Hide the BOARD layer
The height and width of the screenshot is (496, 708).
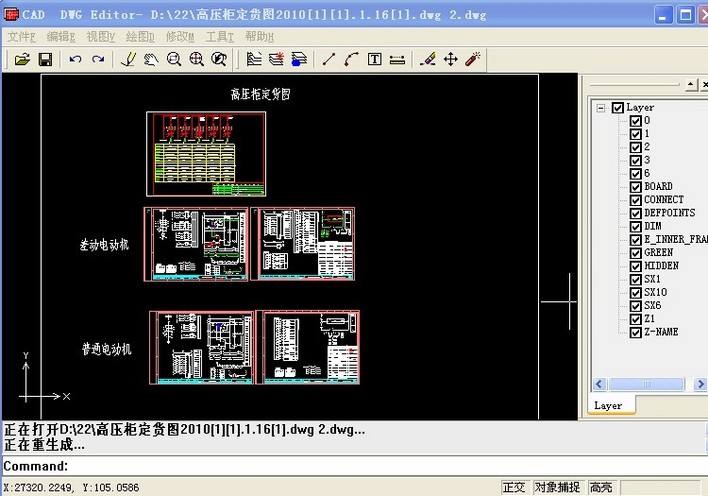point(636,187)
